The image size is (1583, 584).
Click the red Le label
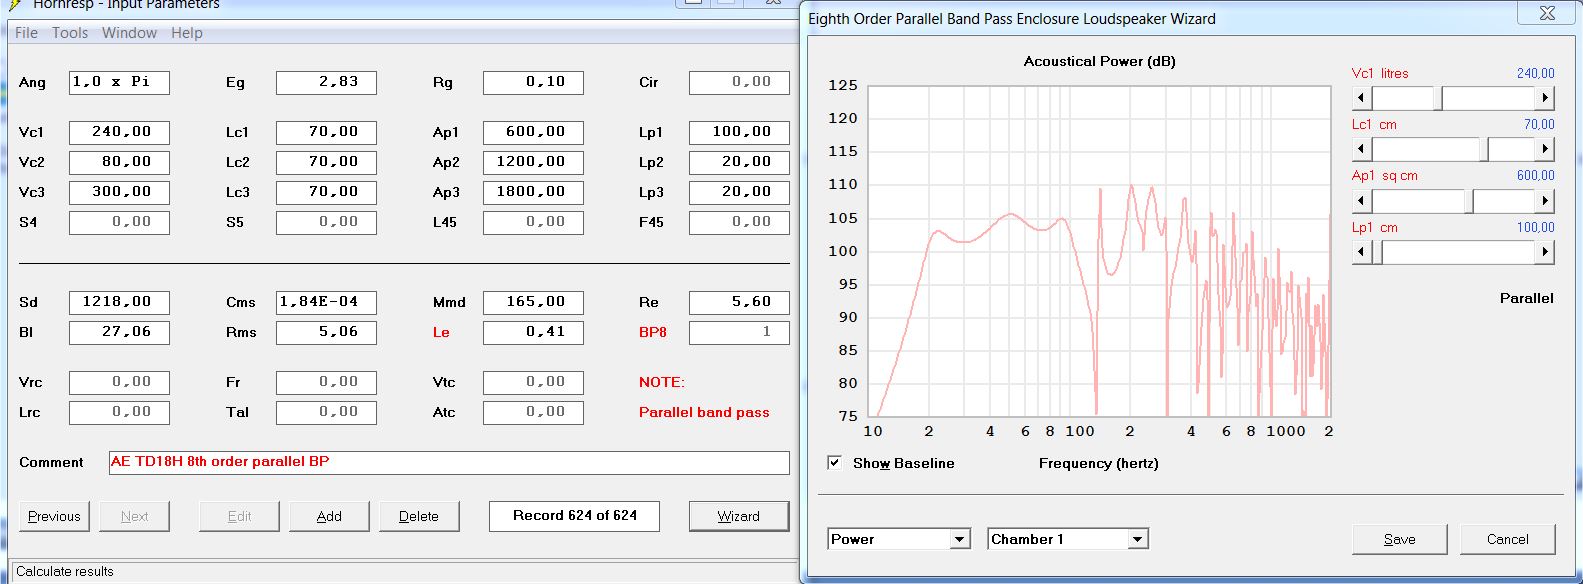coord(441,332)
